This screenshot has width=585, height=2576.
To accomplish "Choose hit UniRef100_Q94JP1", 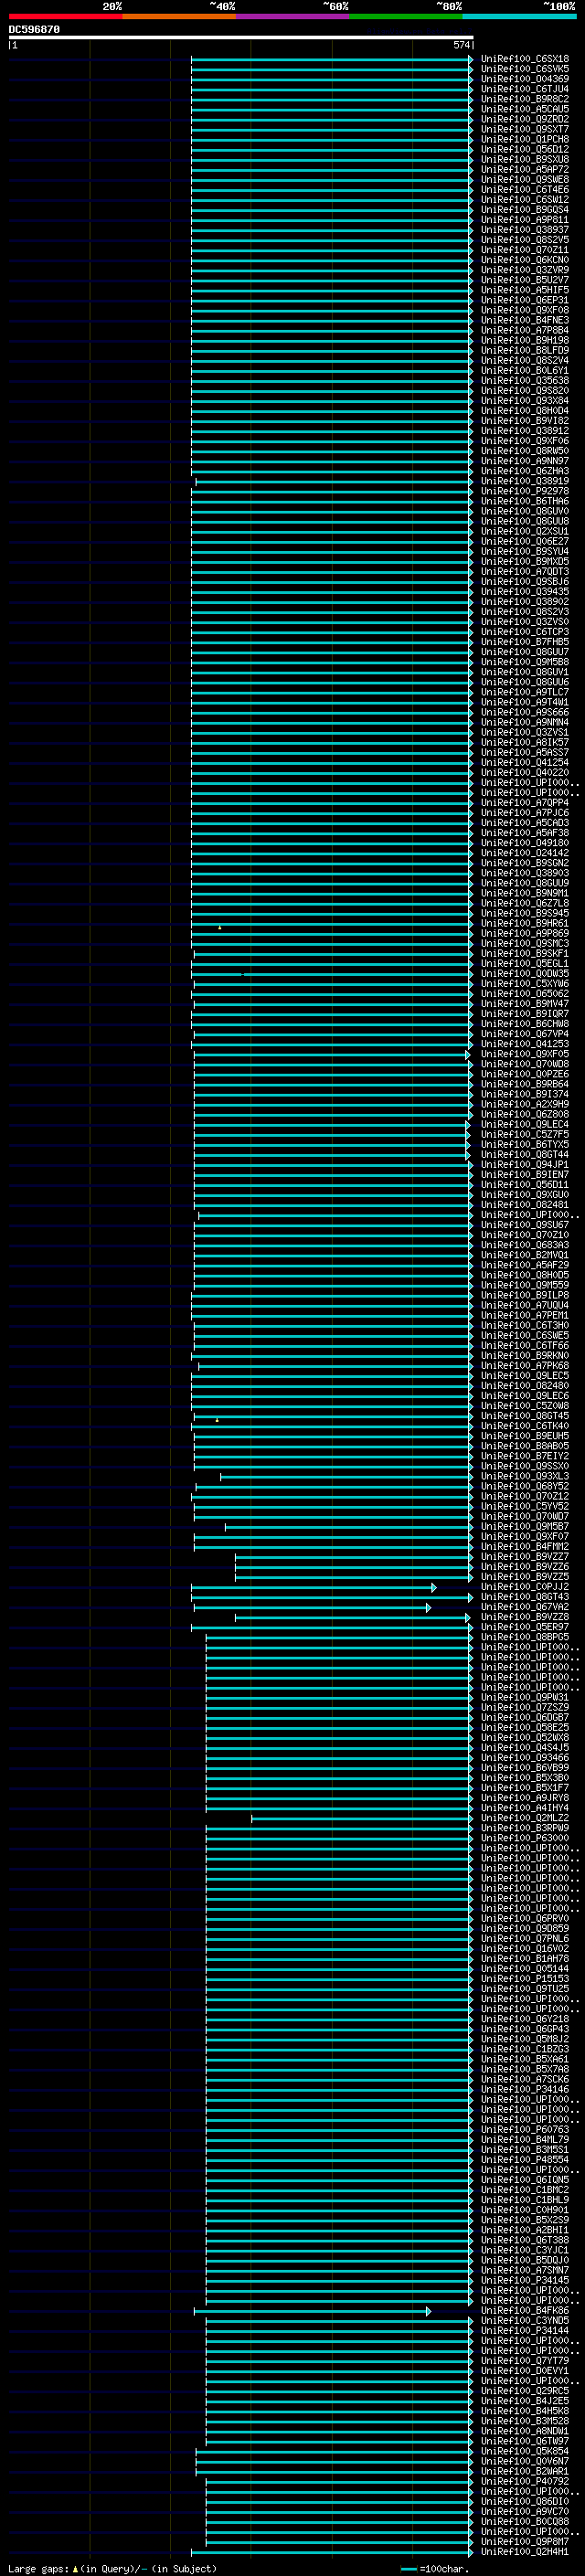I will click(525, 1165).
